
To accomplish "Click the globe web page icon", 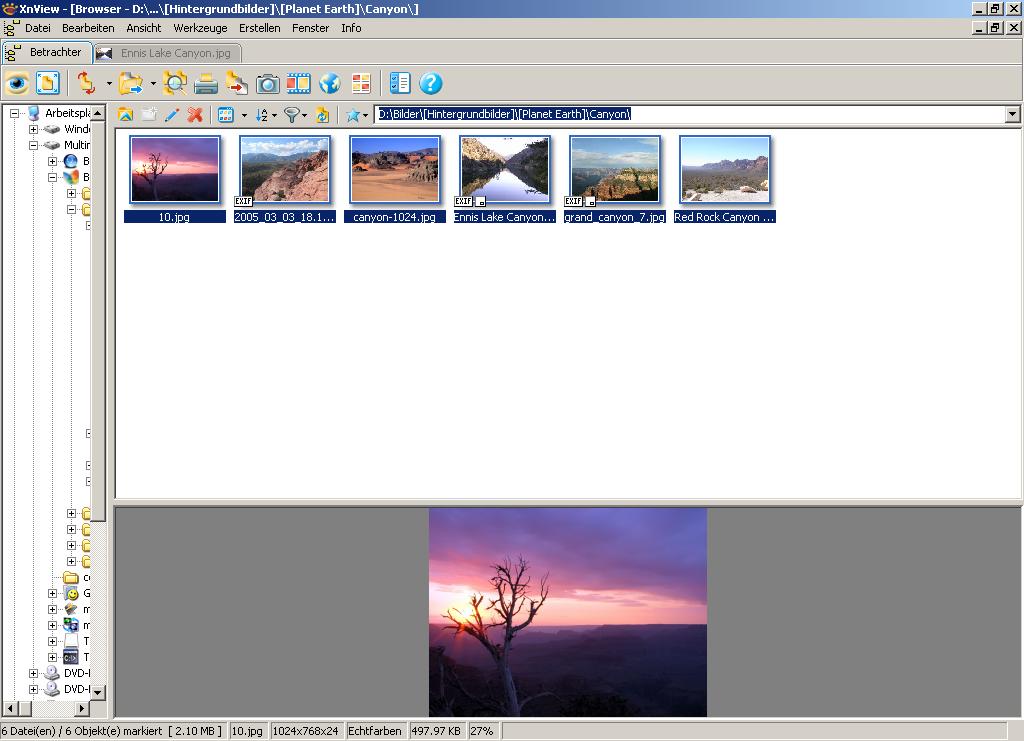I will click(330, 83).
